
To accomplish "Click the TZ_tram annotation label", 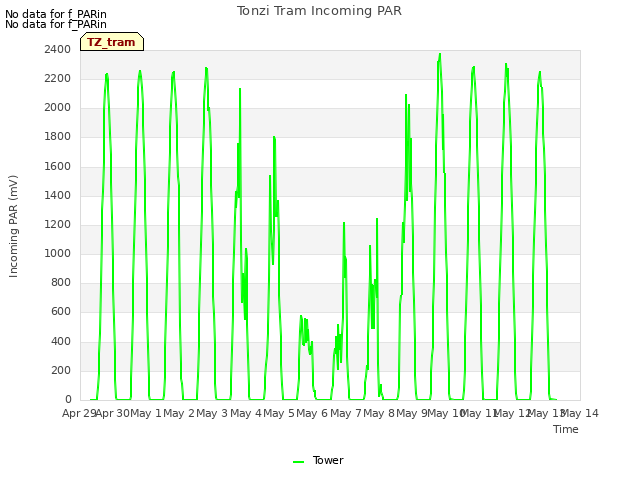I will pyautogui.click(x=111, y=42).
